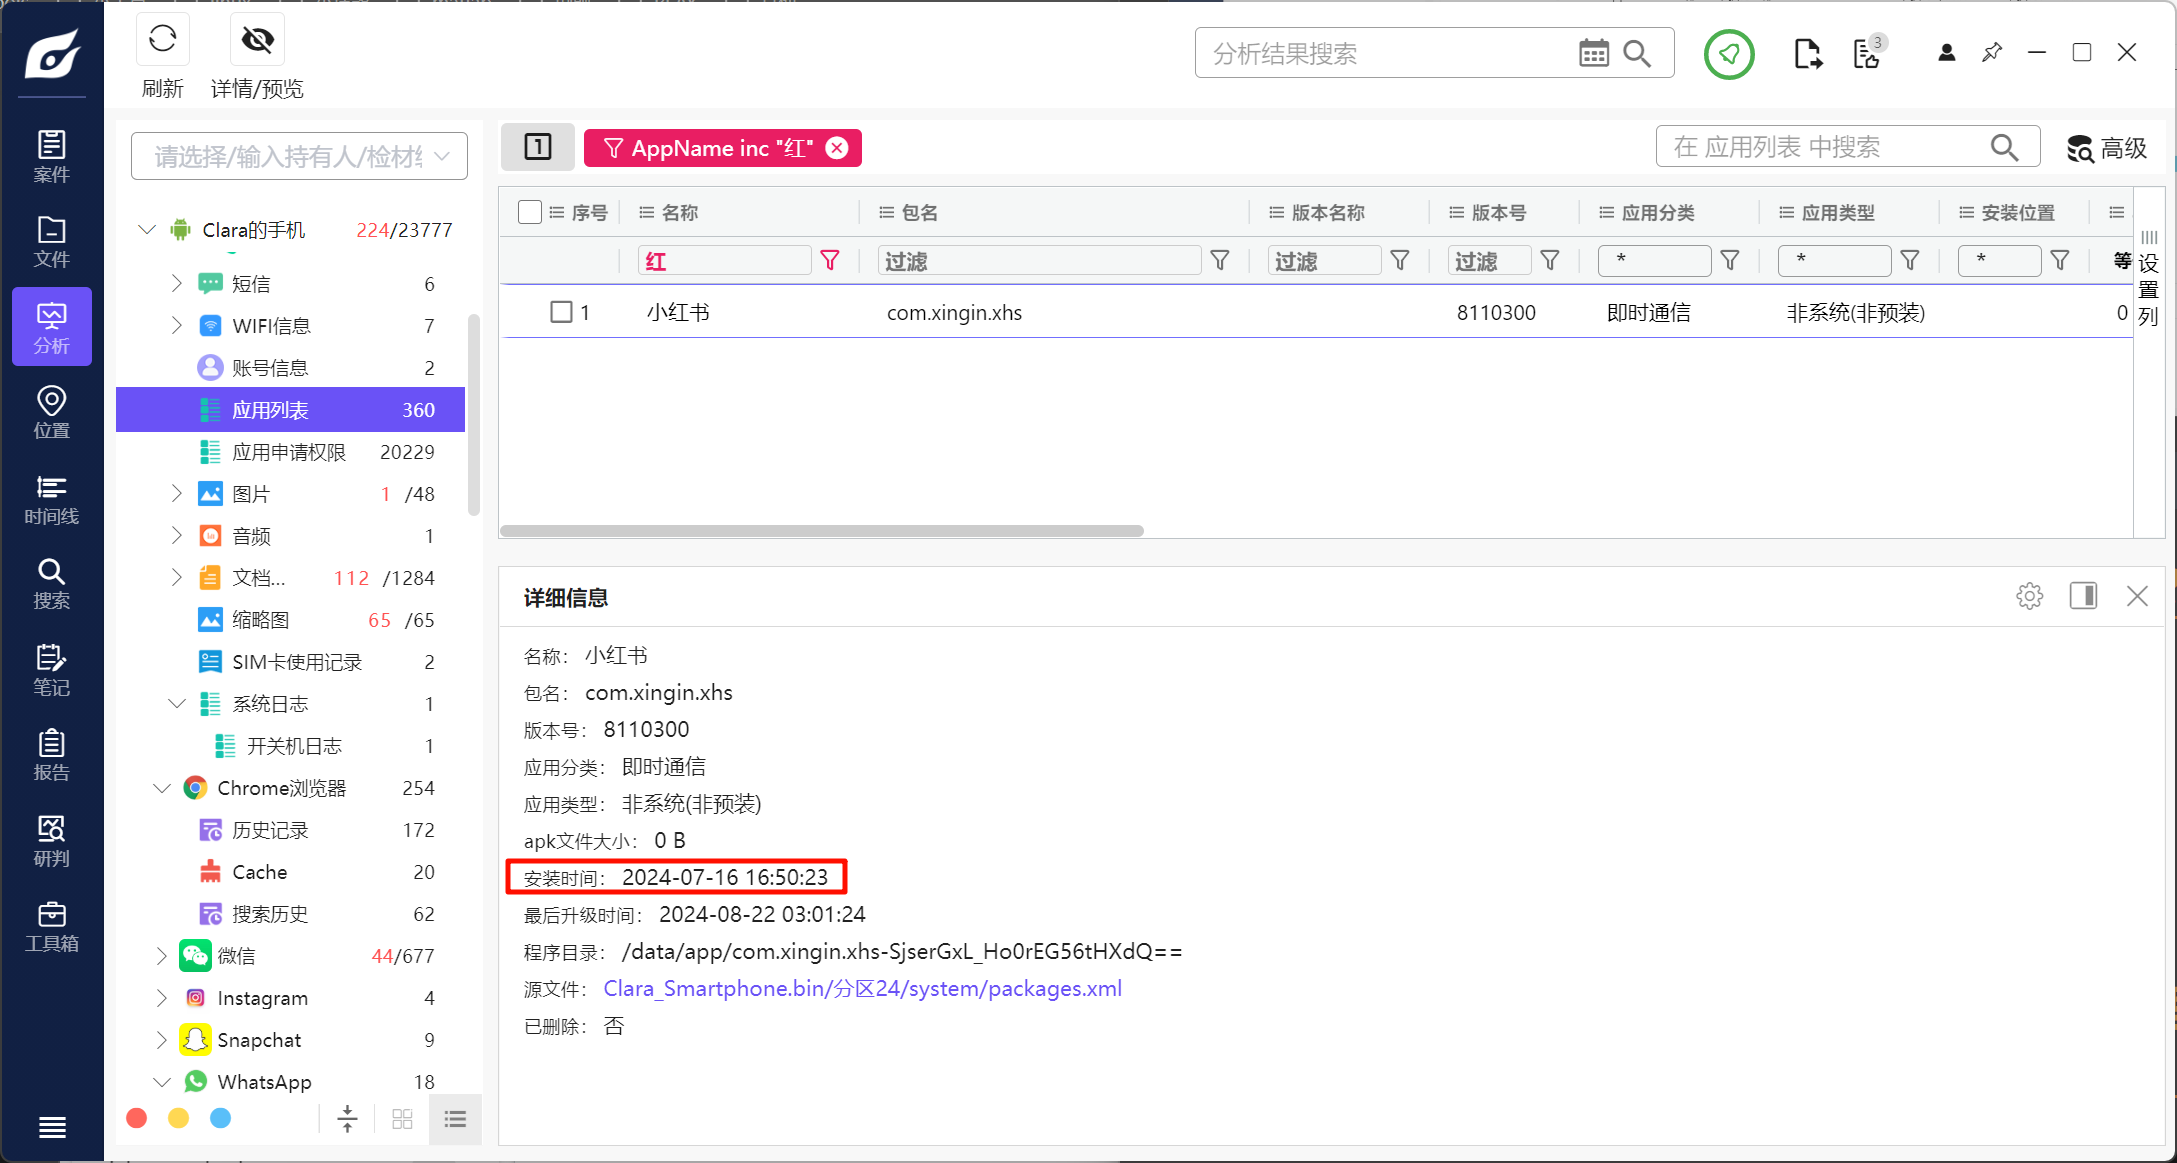Open detail panel settings gear icon
This screenshot has height=1163, width=2177.
coord(2029,597)
